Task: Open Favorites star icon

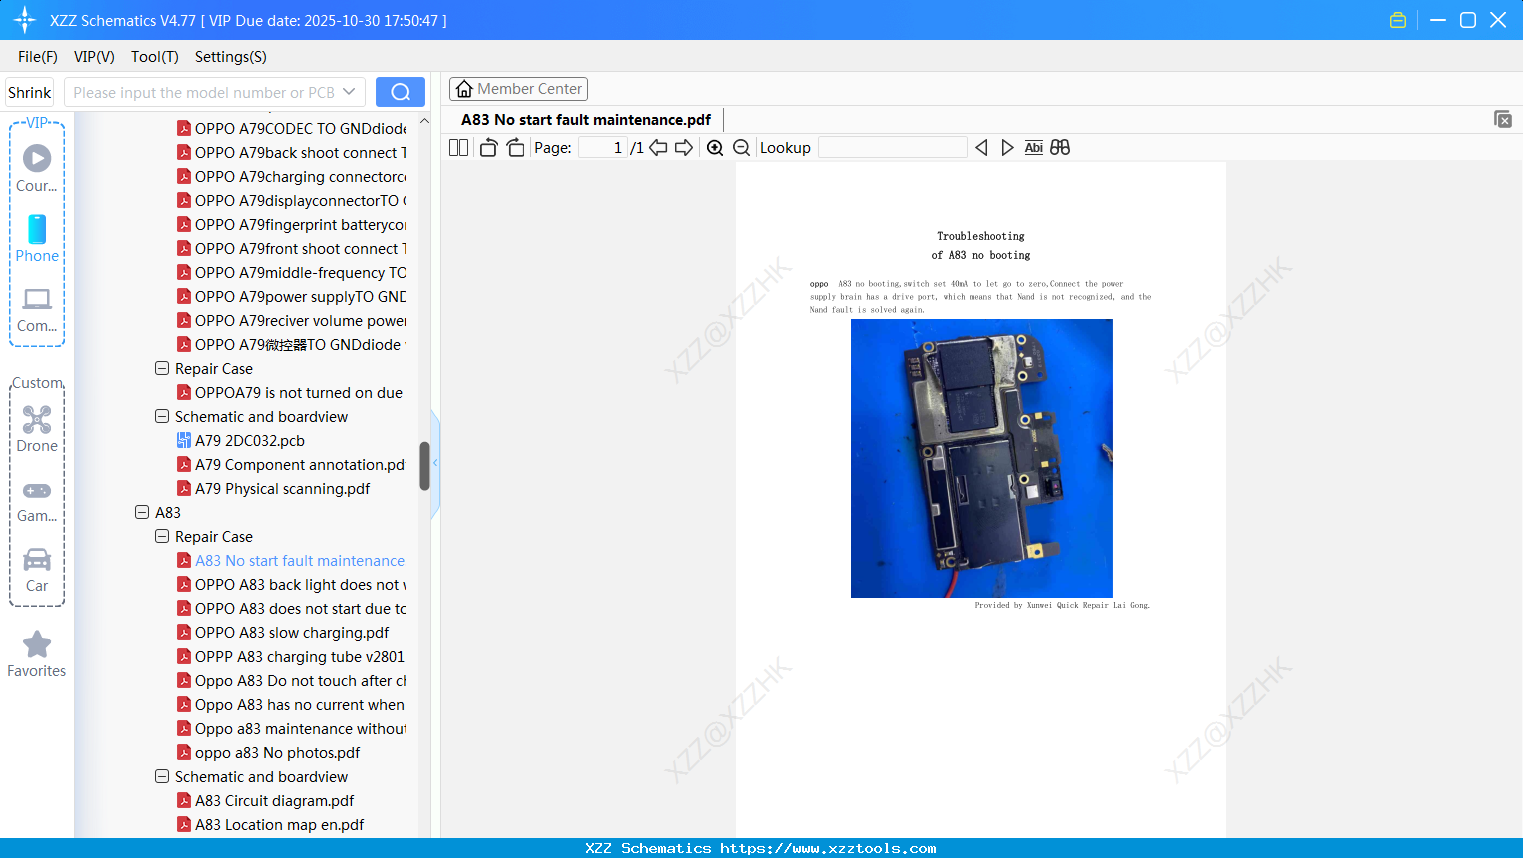Action: tap(37, 654)
